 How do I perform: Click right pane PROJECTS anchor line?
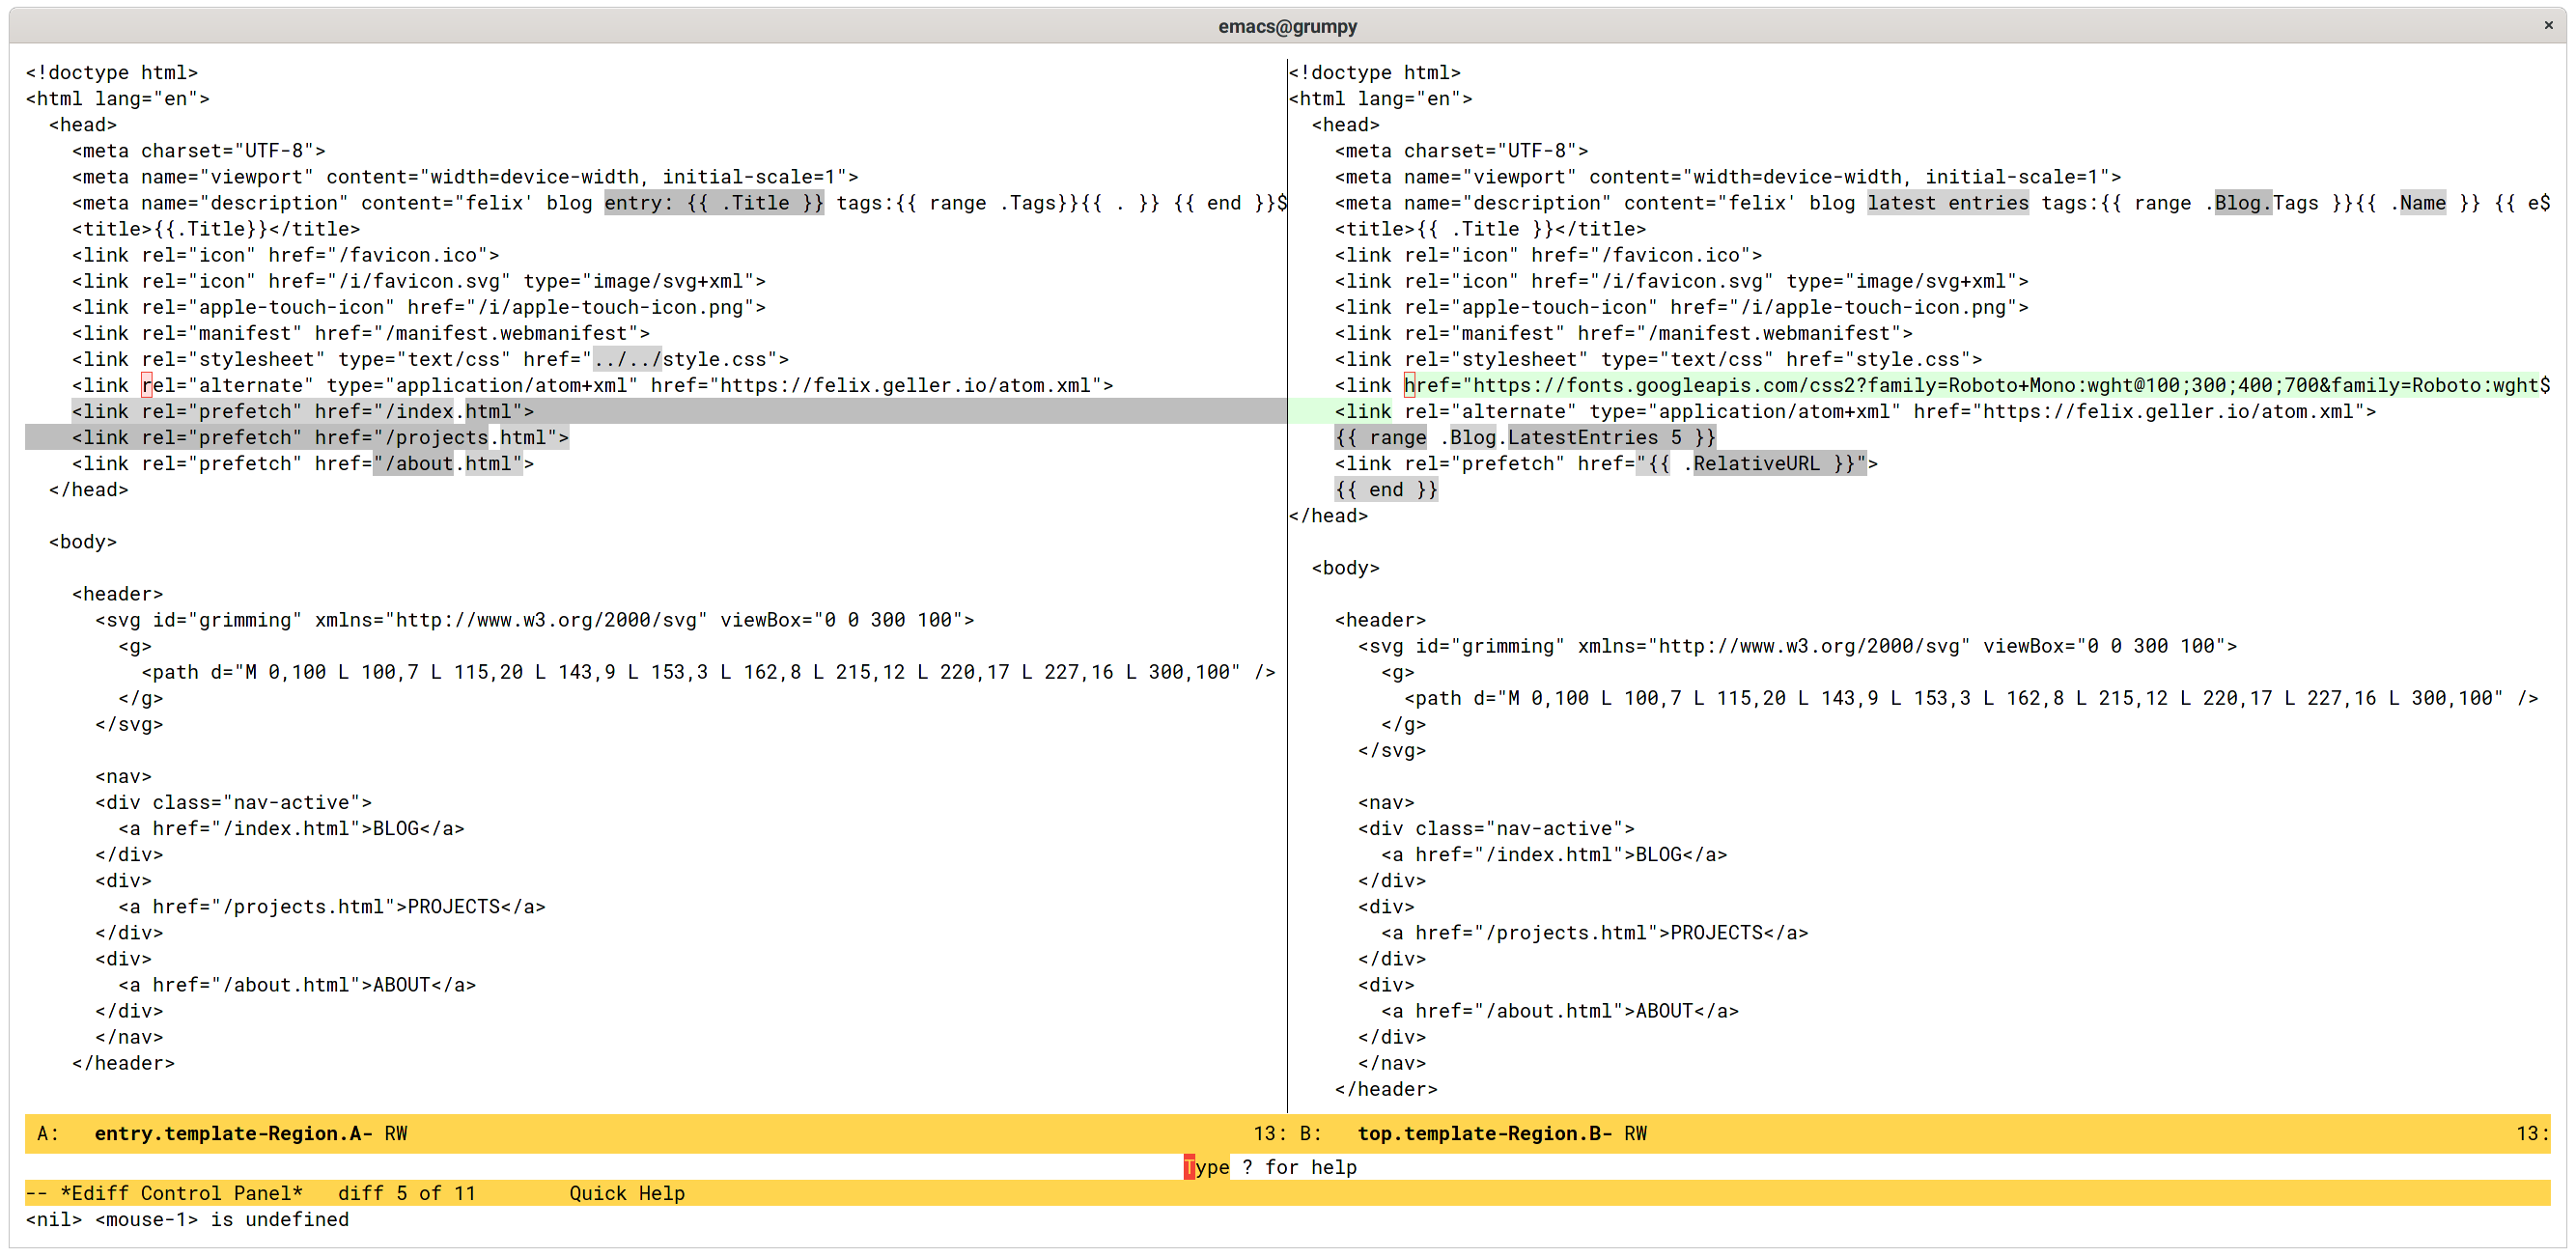(x=1594, y=932)
